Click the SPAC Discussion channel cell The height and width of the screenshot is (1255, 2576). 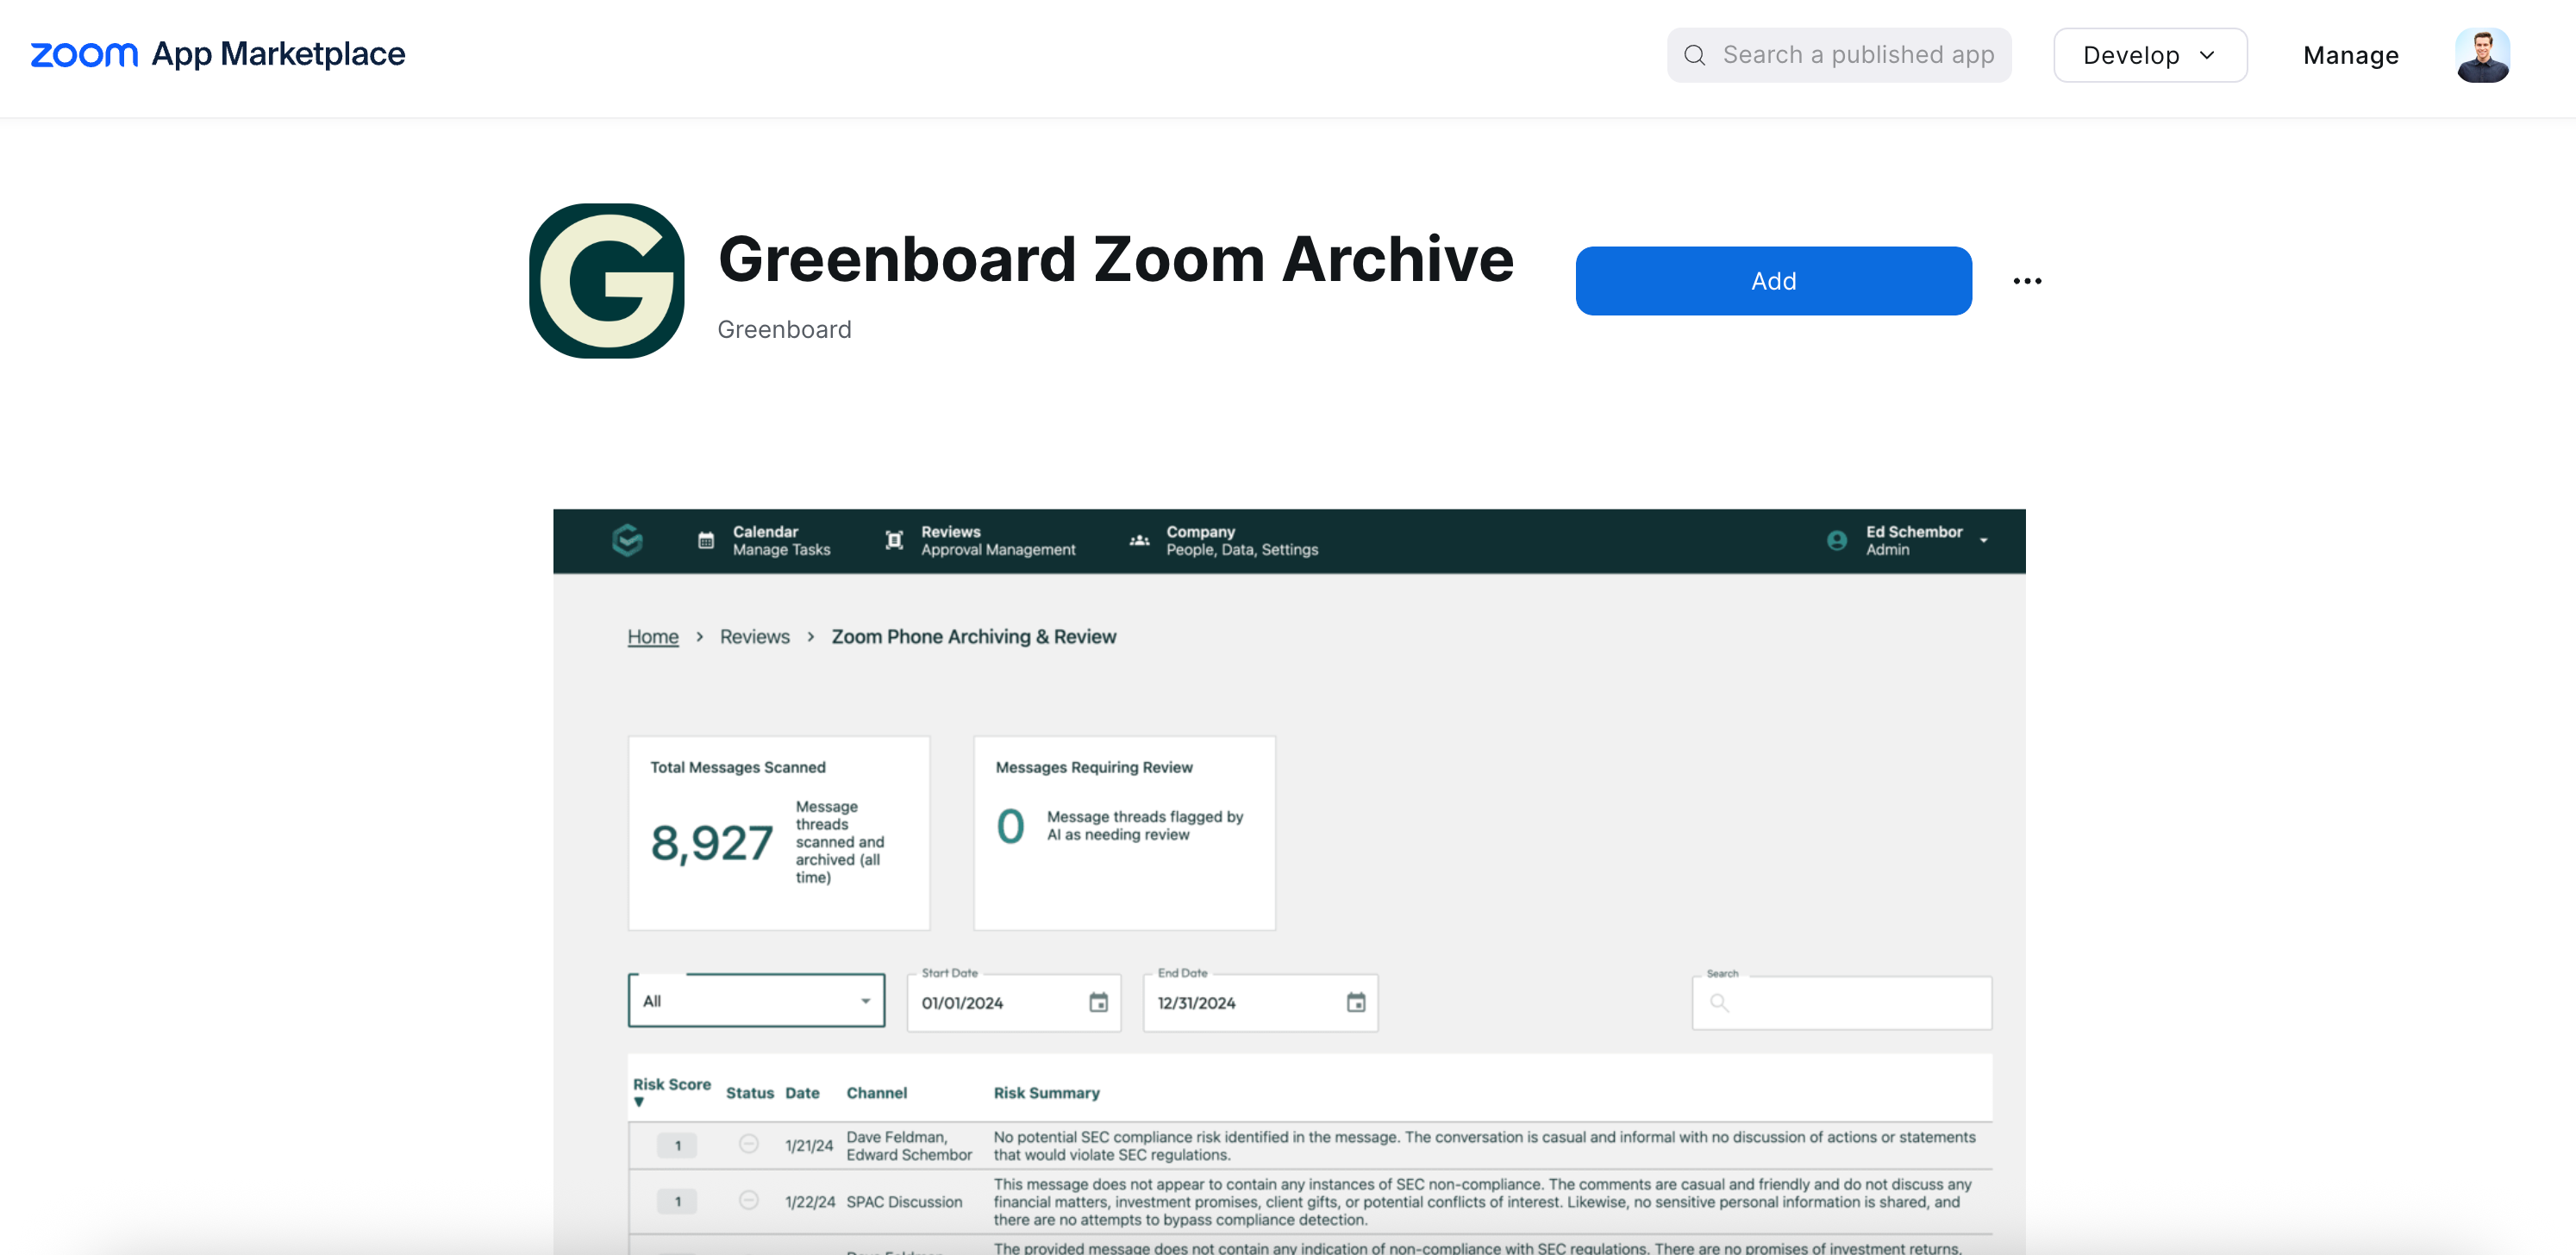(x=904, y=1201)
